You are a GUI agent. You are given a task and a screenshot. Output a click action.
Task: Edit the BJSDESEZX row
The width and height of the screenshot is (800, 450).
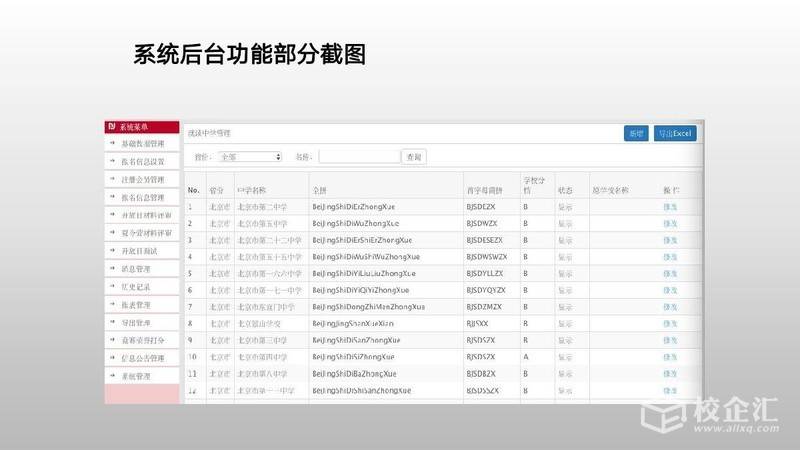coord(670,240)
